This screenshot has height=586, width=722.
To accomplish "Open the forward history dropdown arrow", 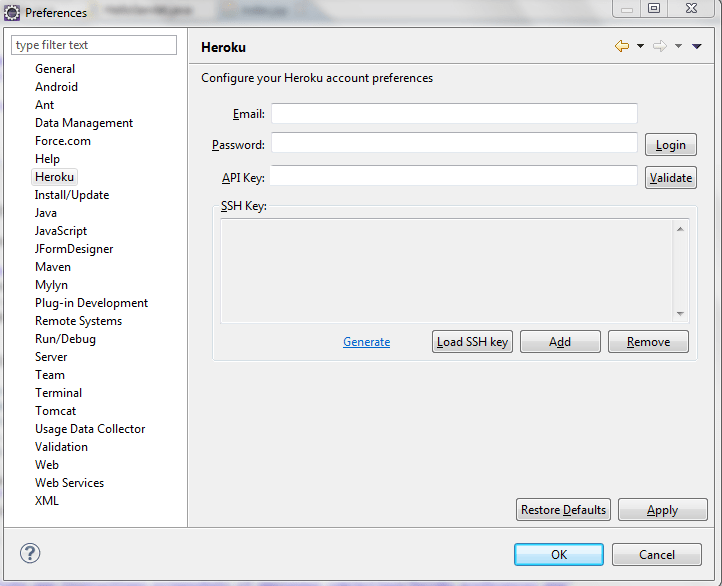I will (x=678, y=46).
